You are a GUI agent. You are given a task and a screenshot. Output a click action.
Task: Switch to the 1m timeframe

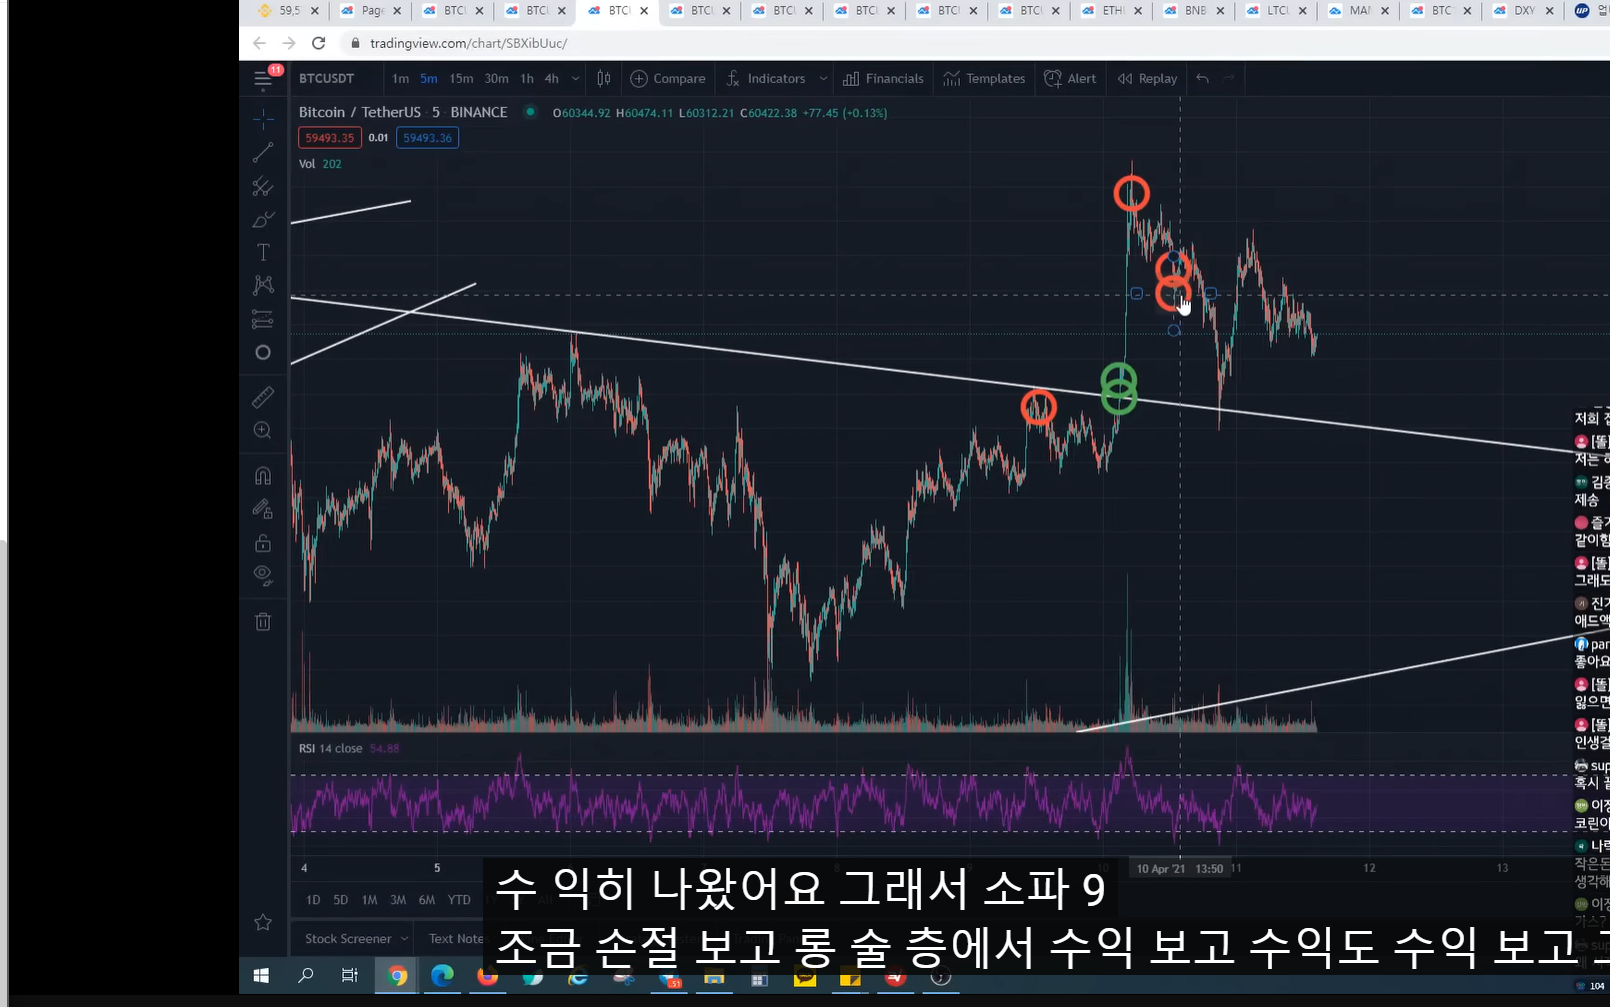400,78
